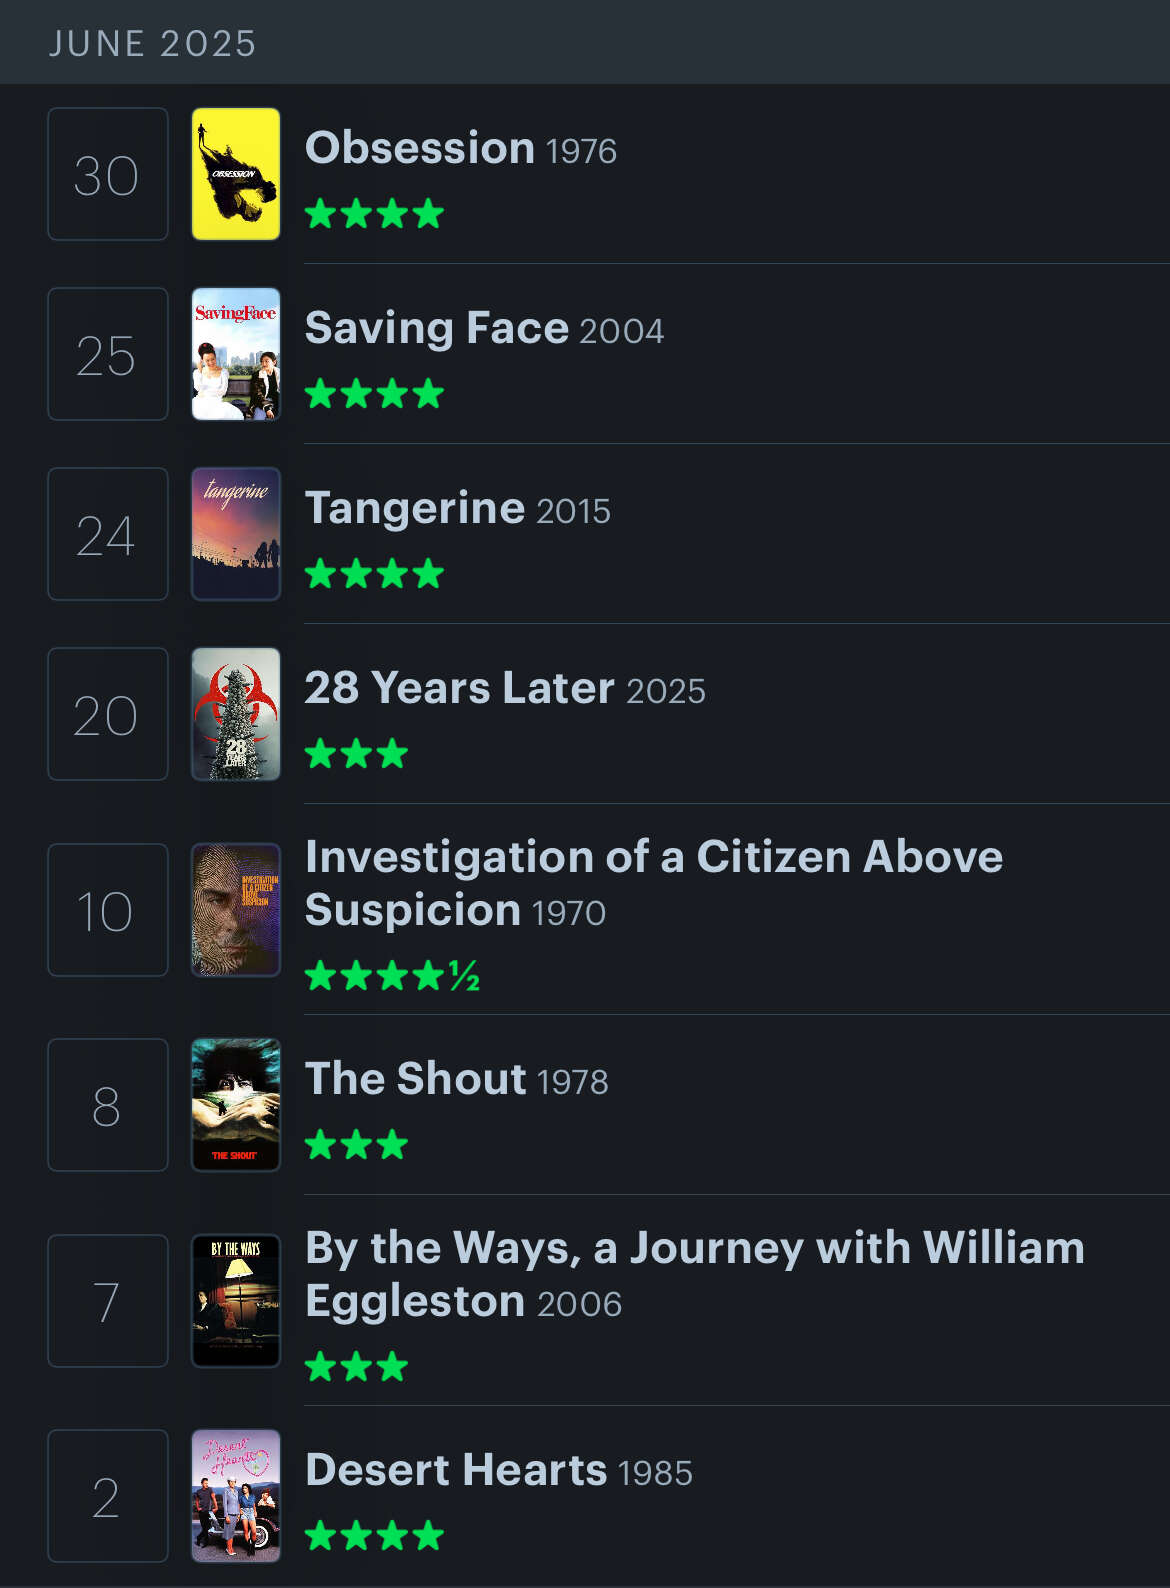Open 28 Years Later 2025 title
Viewport: 1170px width, 1588px height.
505,689
